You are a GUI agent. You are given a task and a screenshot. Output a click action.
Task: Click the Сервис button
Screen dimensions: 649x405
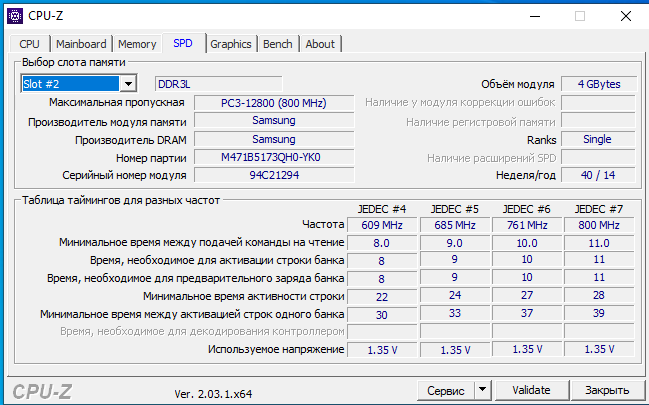pyautogui.click(x=445, y=389)
